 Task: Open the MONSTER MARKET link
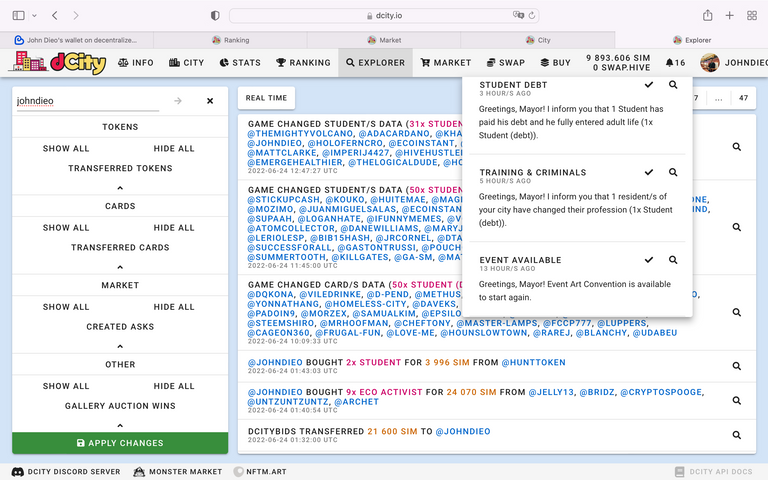pyautogui.click(x=178, y=472)
